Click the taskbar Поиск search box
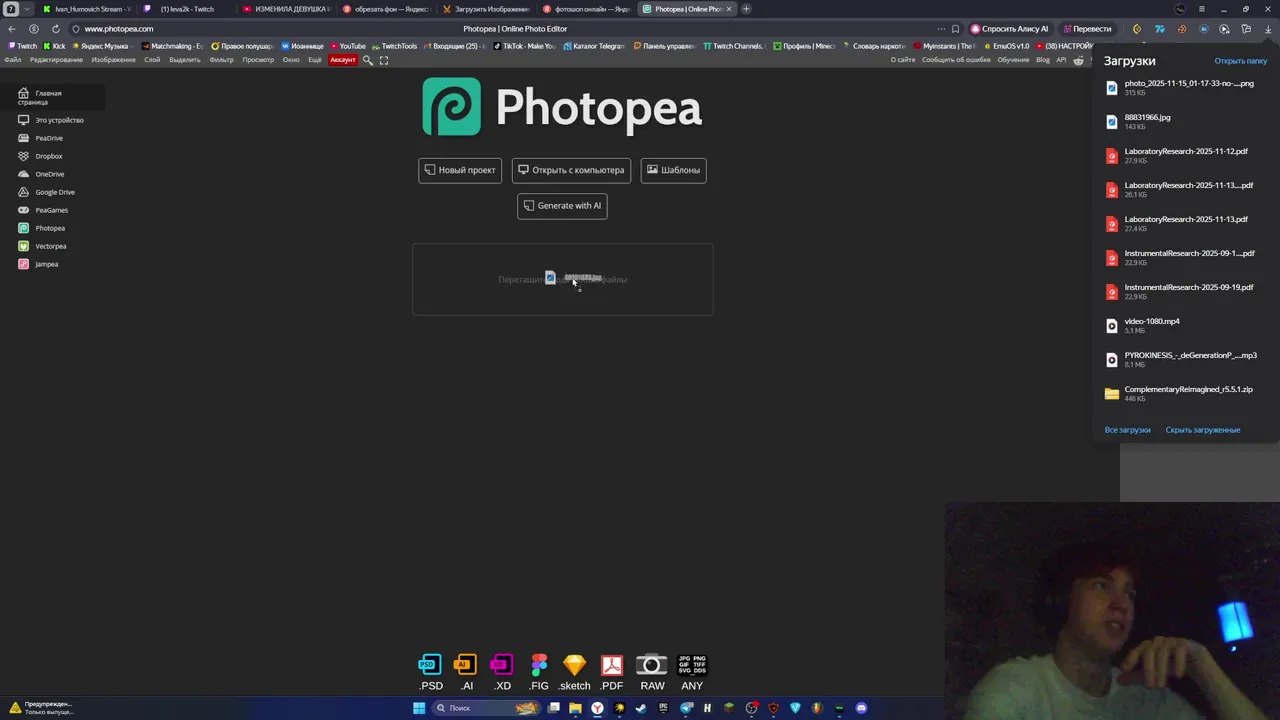This screenshot has width=1280, height=720. click(487, 708)
